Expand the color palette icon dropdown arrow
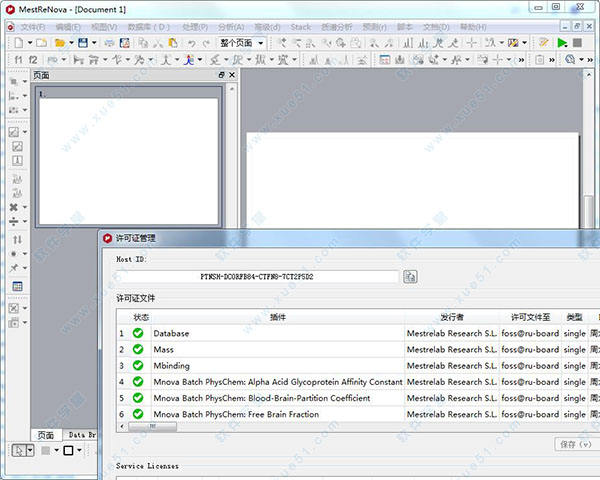Screen dimensions: 600x480 pos(524,43)
